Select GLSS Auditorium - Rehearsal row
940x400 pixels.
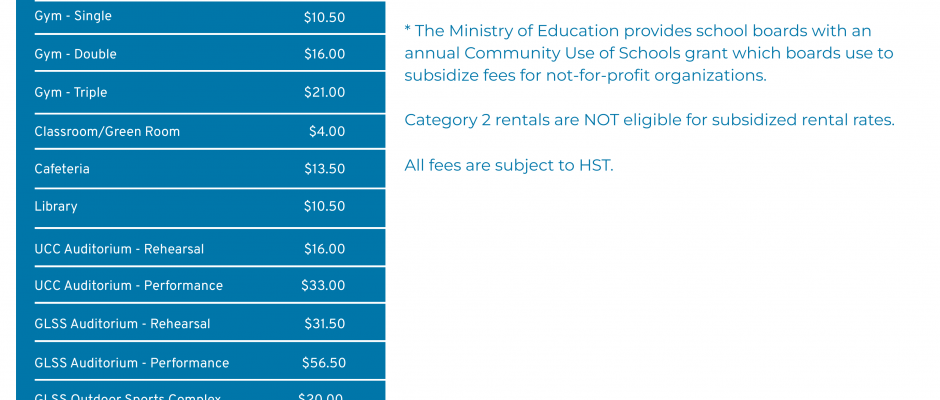(209, 323)
